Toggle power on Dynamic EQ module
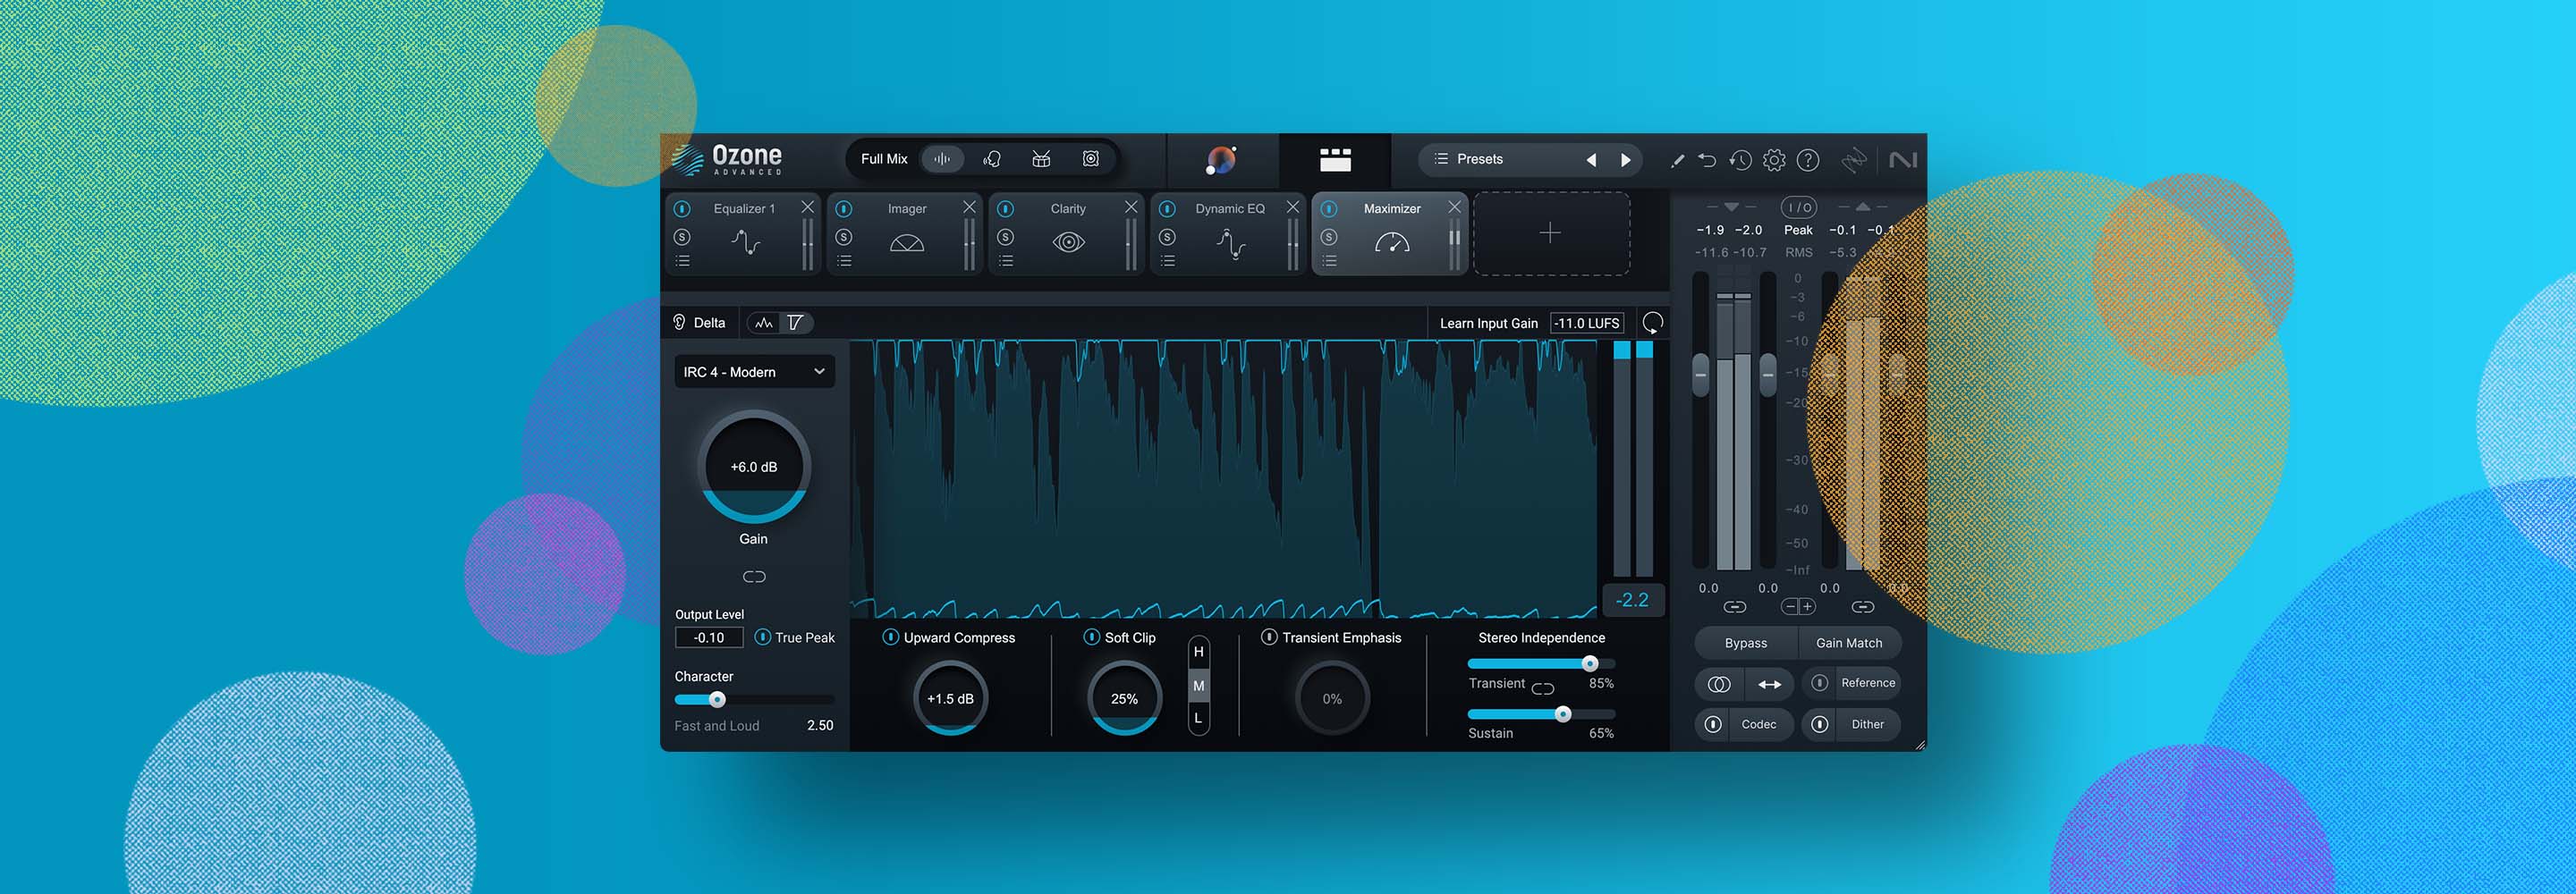Screen dimensions: 2576x894 pos(1167,209)
